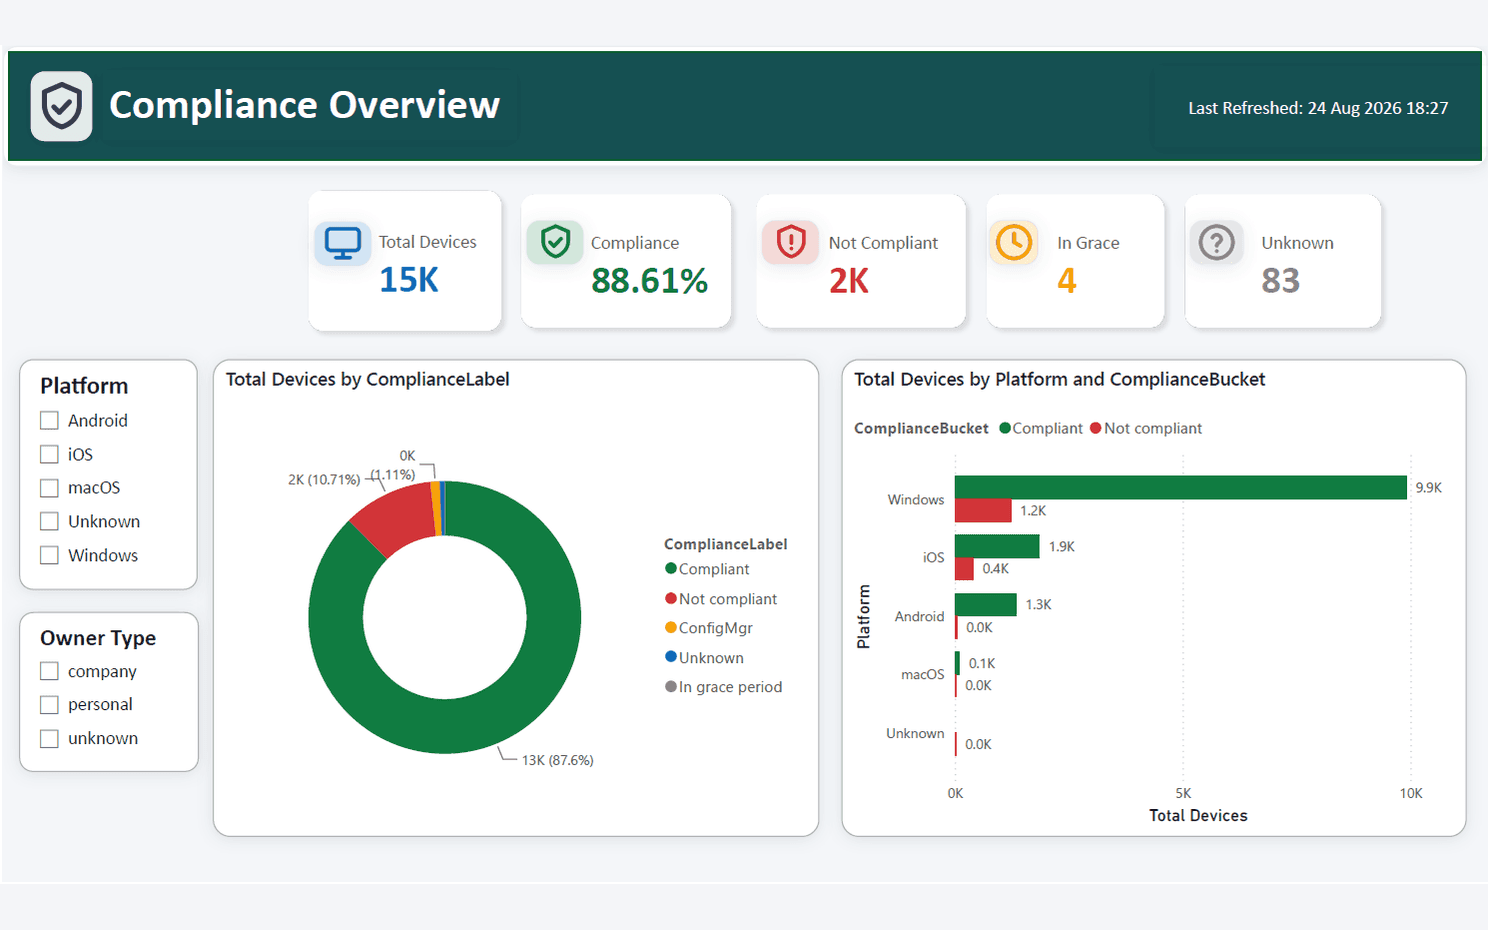
Task: Check the iOS platform checkbox
Action: [49, 454]
